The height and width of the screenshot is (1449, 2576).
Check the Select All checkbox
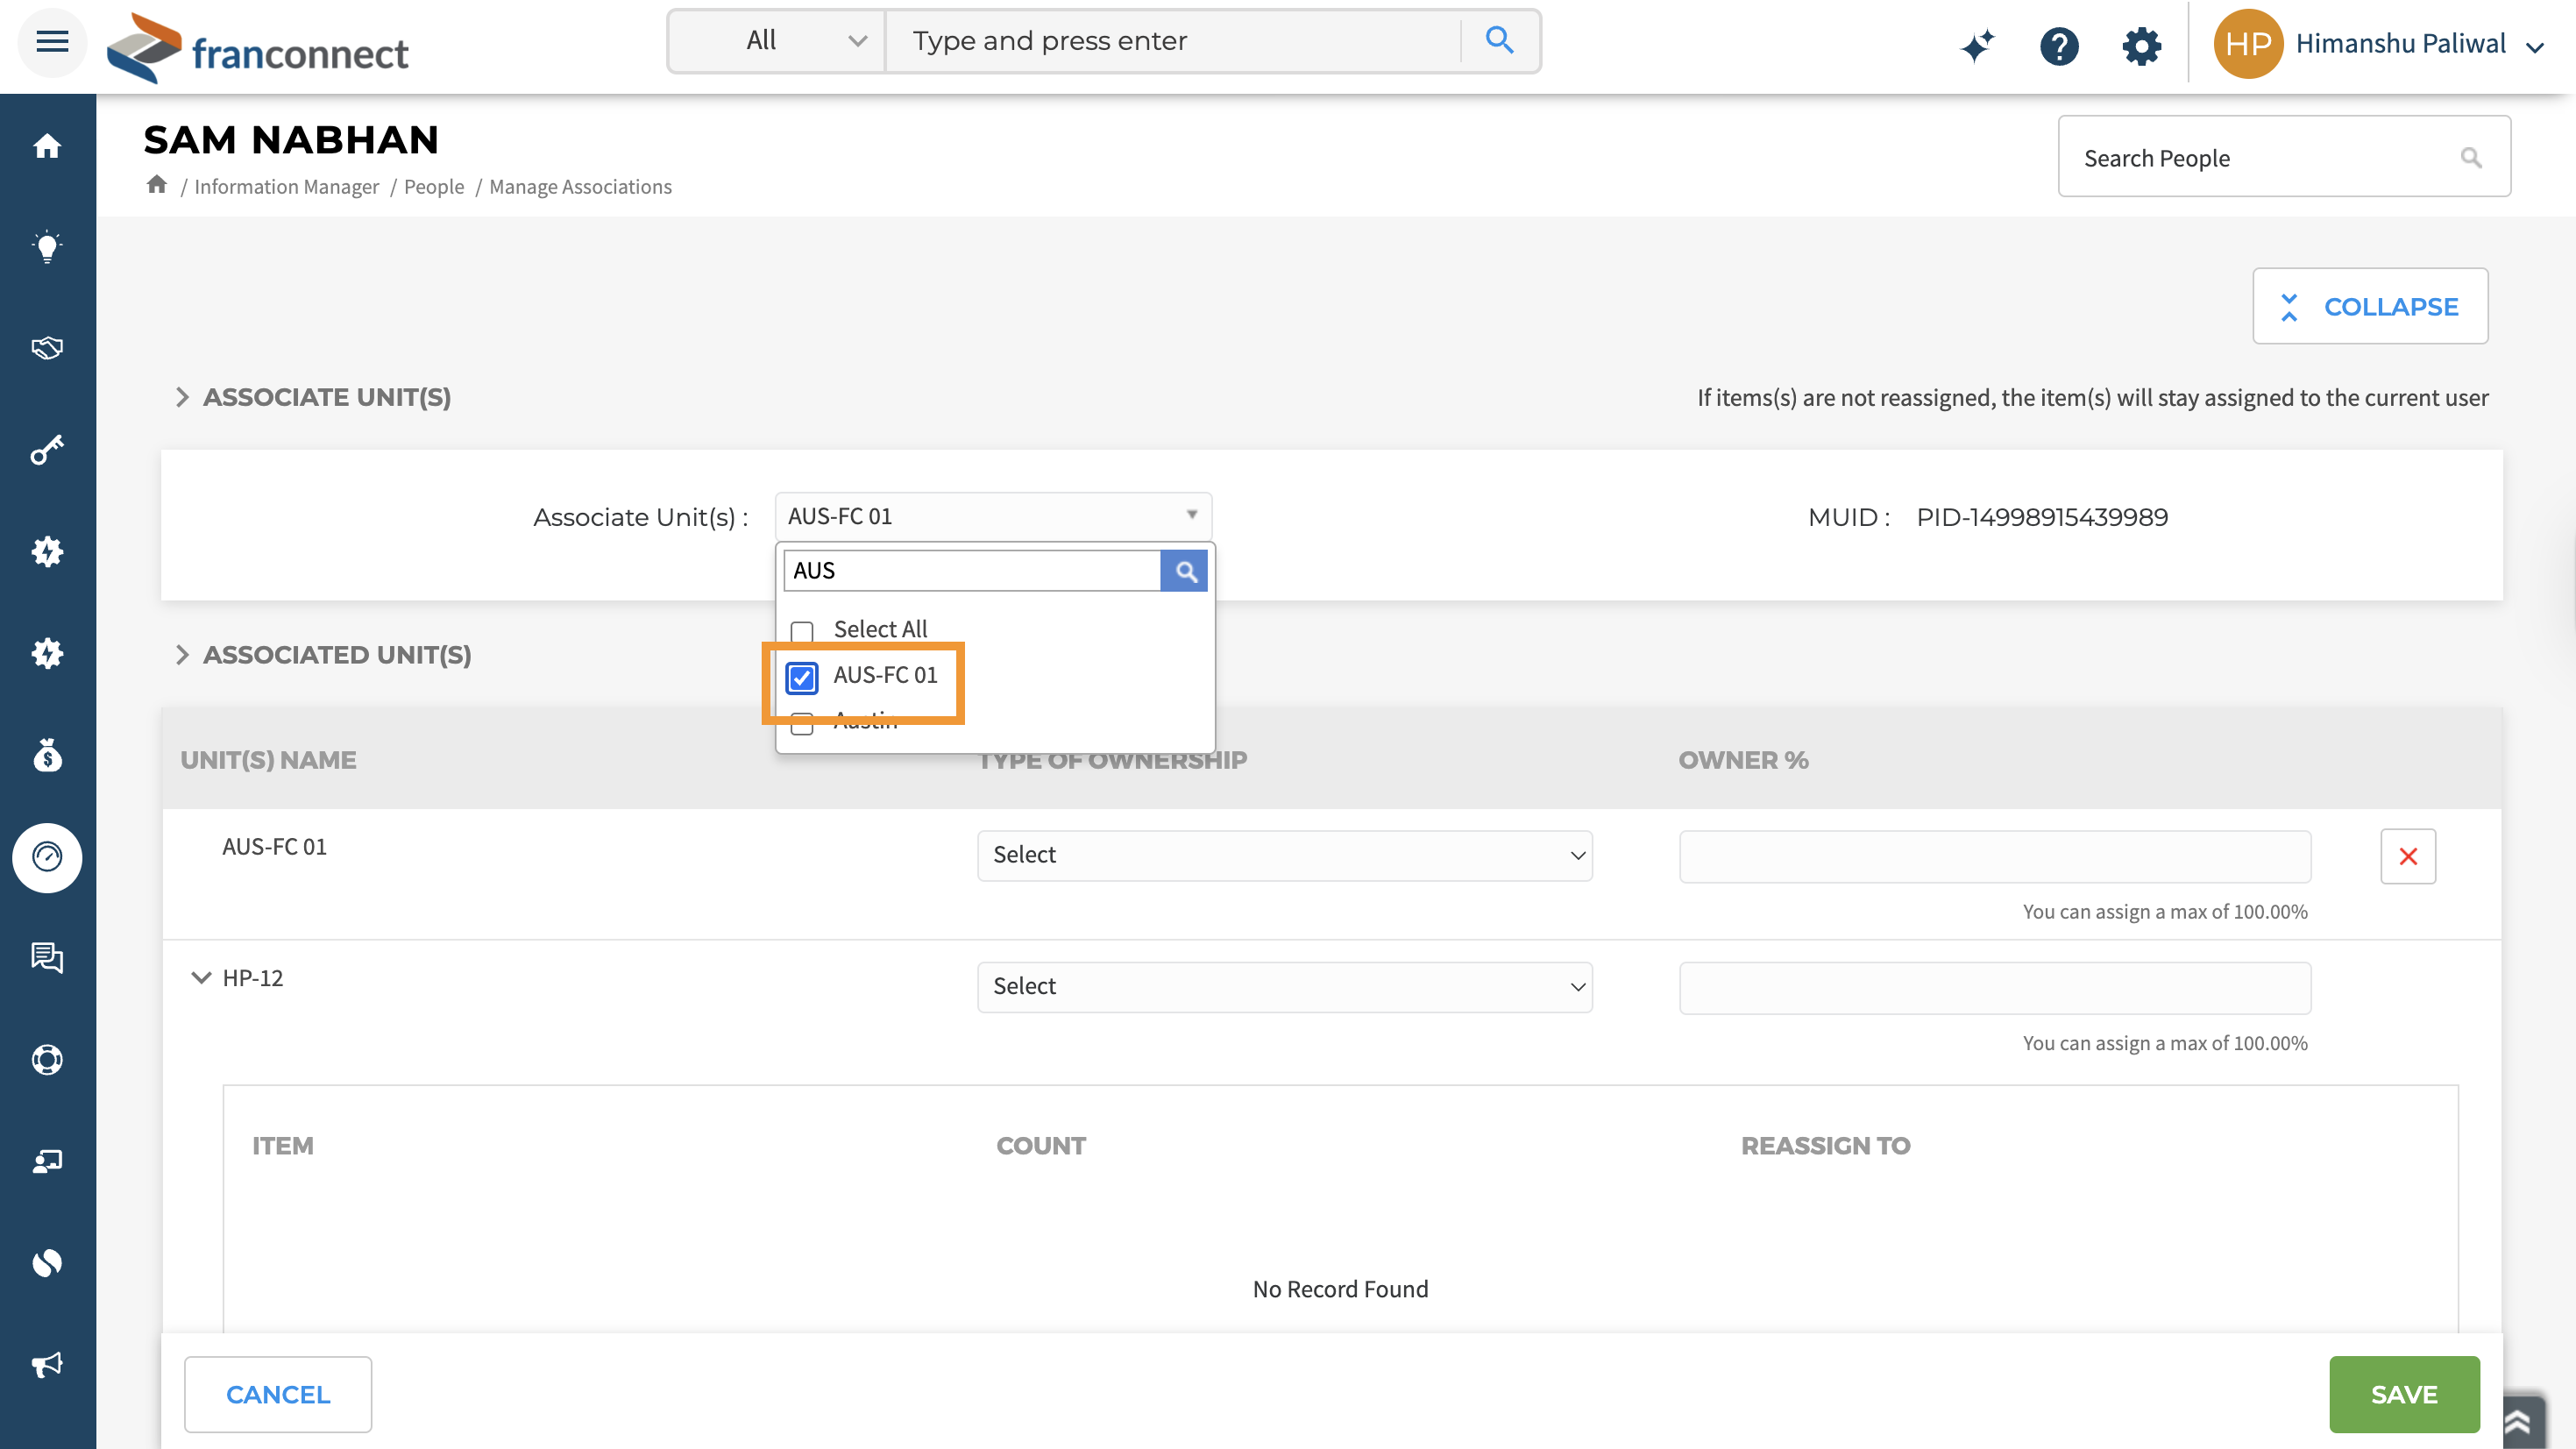pos(802,631)
